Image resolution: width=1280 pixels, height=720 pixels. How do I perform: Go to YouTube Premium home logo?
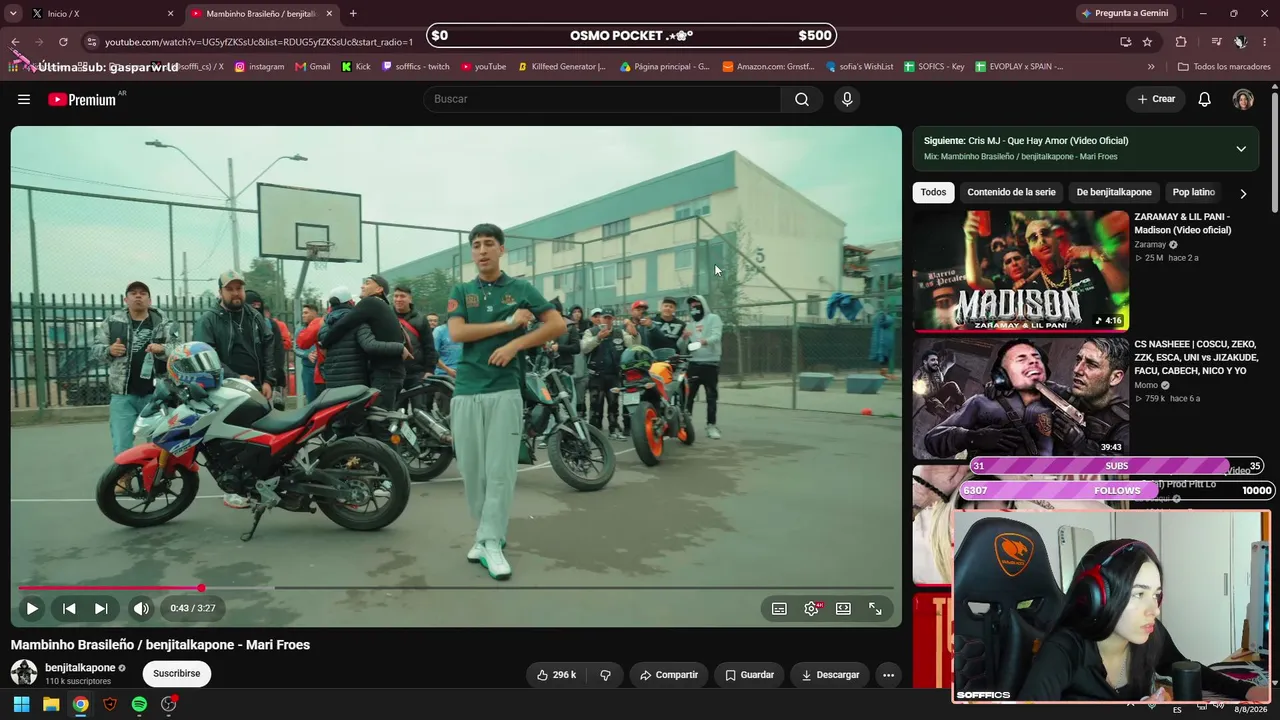(82, 99)
